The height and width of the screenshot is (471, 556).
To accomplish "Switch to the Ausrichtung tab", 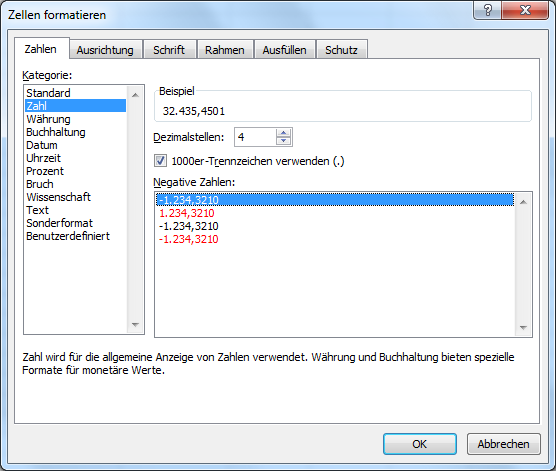I will coord(105,50).
